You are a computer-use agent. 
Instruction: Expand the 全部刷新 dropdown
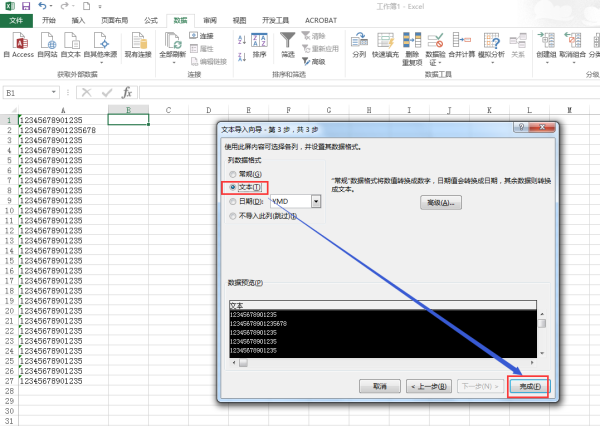[172, 62]
